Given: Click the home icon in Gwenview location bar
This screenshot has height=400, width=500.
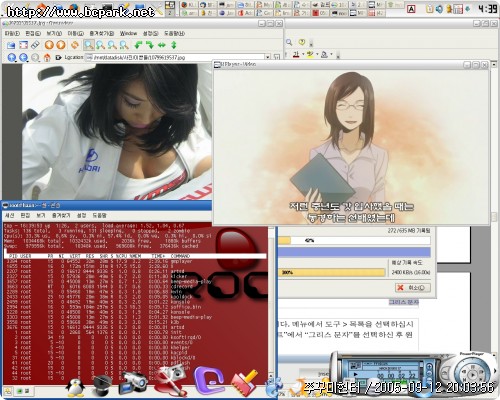Looking at the screenshot, I should (x=47, y=58).
